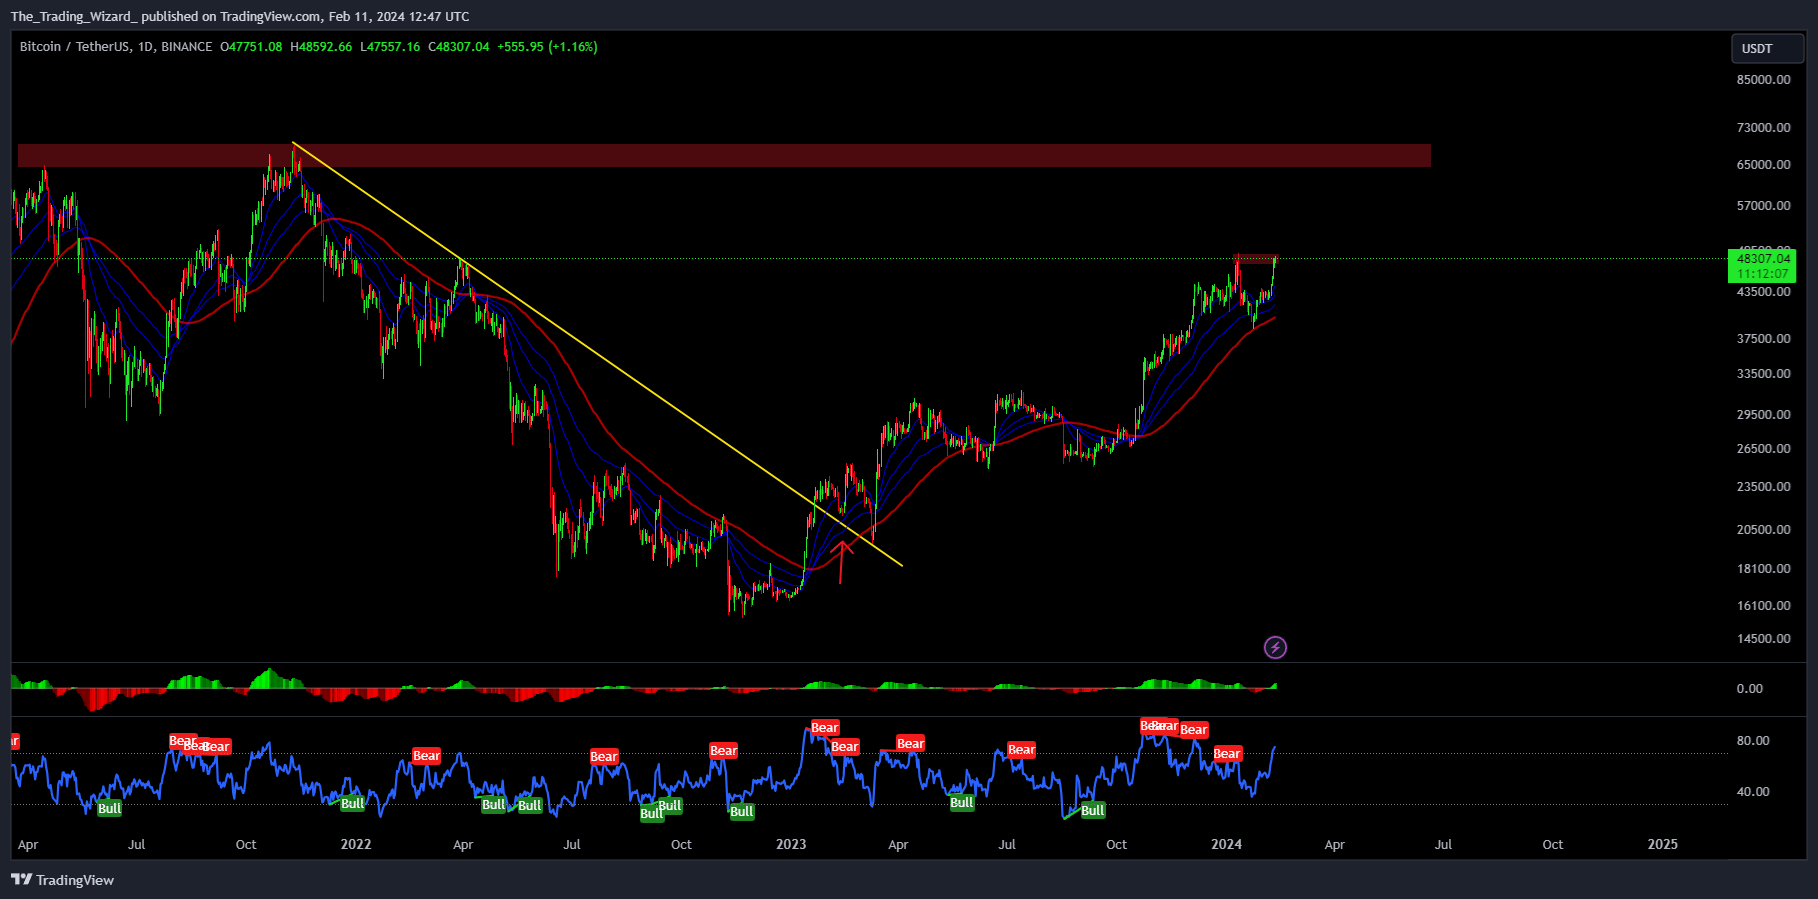Click the 33500.00 price axis label
Viewport: 1818px width, 899px height.
(x=1763, y=374)
